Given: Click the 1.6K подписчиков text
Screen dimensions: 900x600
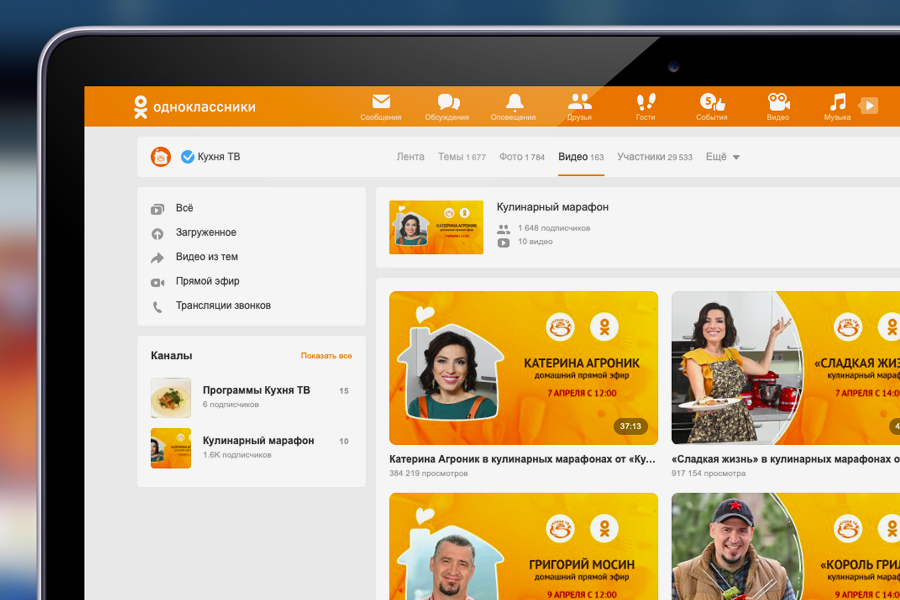Looking at the screenshot, I should click(237, 455).
